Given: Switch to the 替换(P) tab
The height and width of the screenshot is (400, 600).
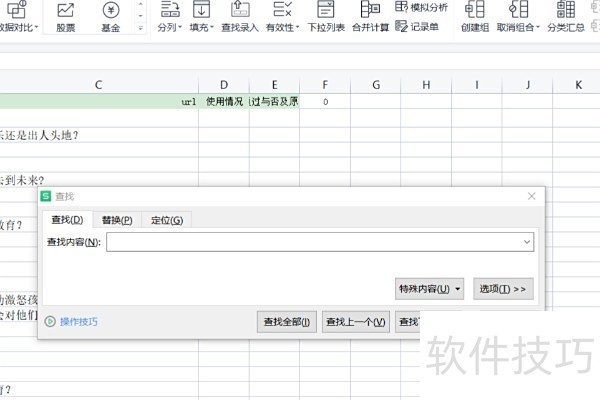Looking at the screenshot, I should click(117, 220).
